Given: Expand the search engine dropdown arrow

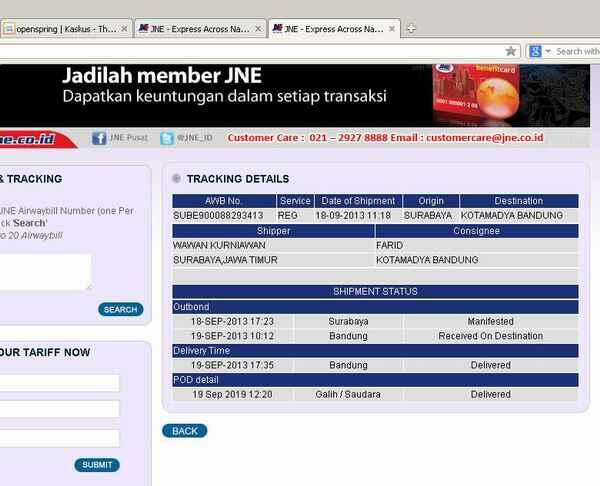Looking at the screenshot, I should [548, 51].
